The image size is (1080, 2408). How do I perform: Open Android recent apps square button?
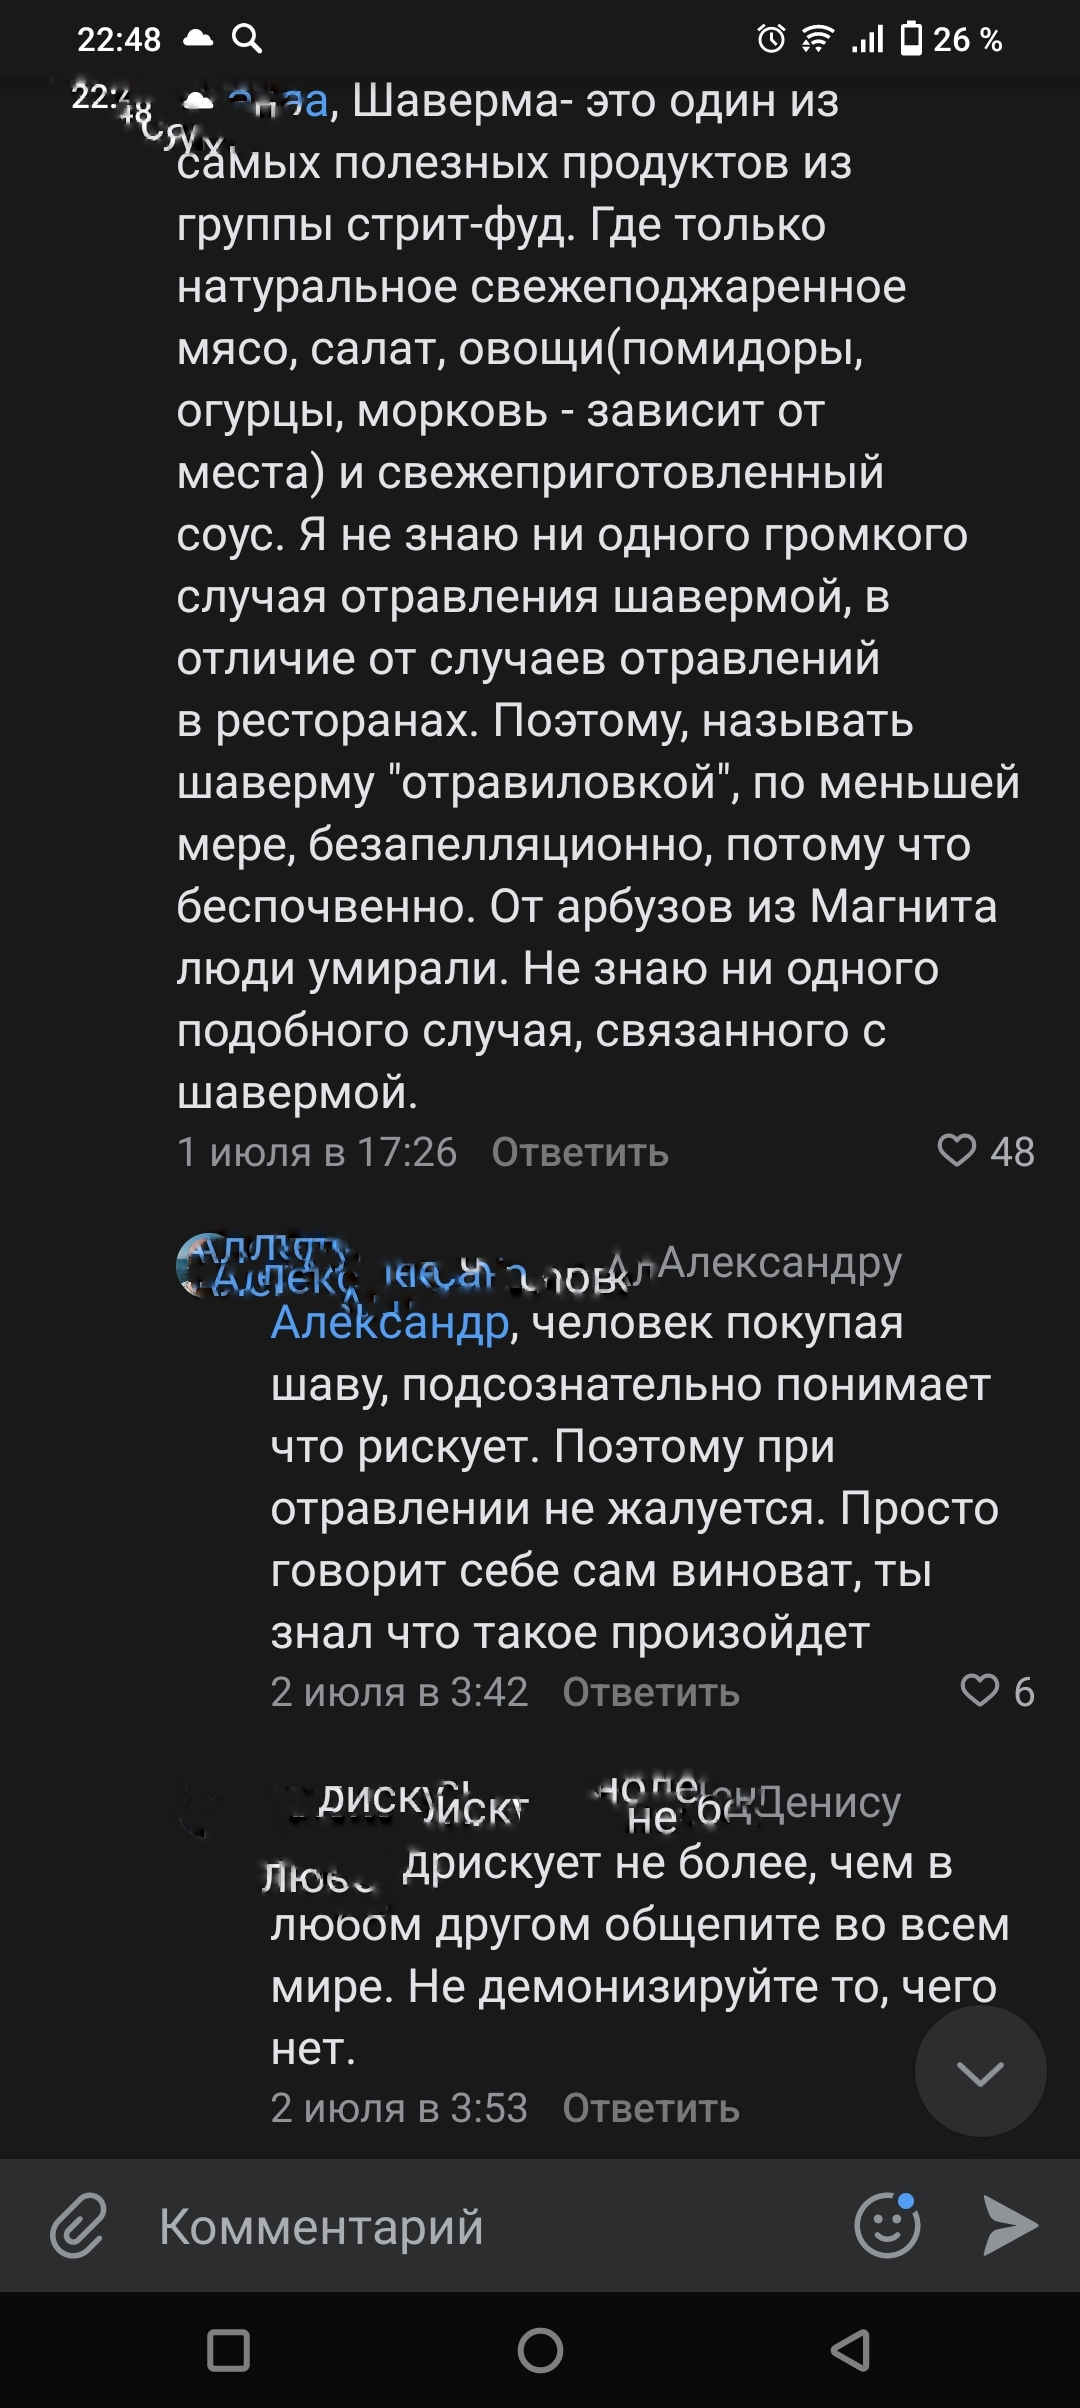click(x=228, y=2350)
